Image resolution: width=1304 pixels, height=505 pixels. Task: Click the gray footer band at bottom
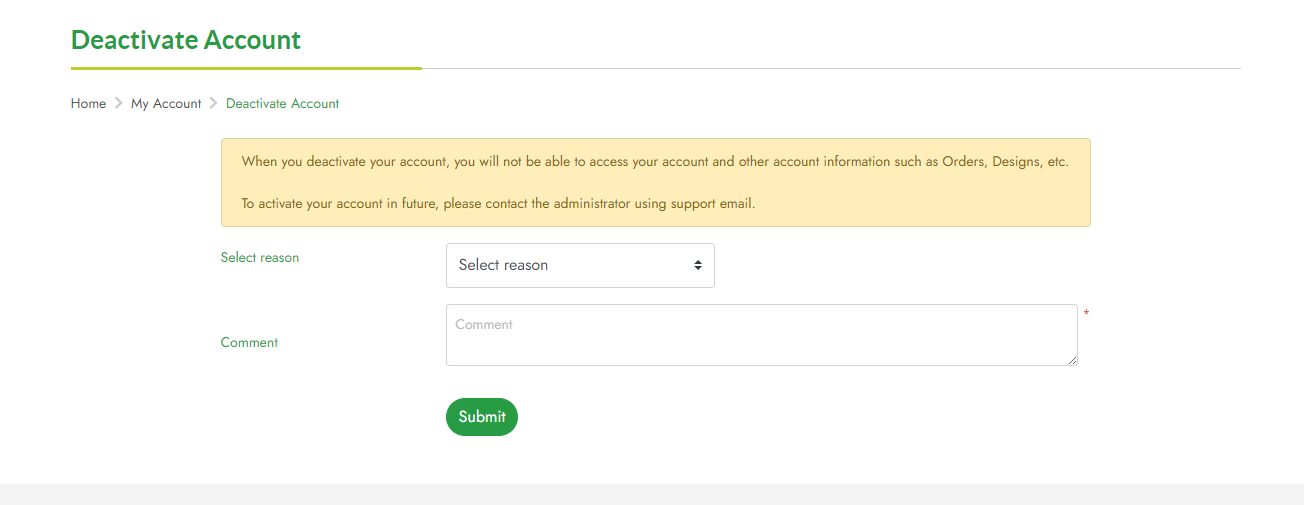click(x=652, y=494)
